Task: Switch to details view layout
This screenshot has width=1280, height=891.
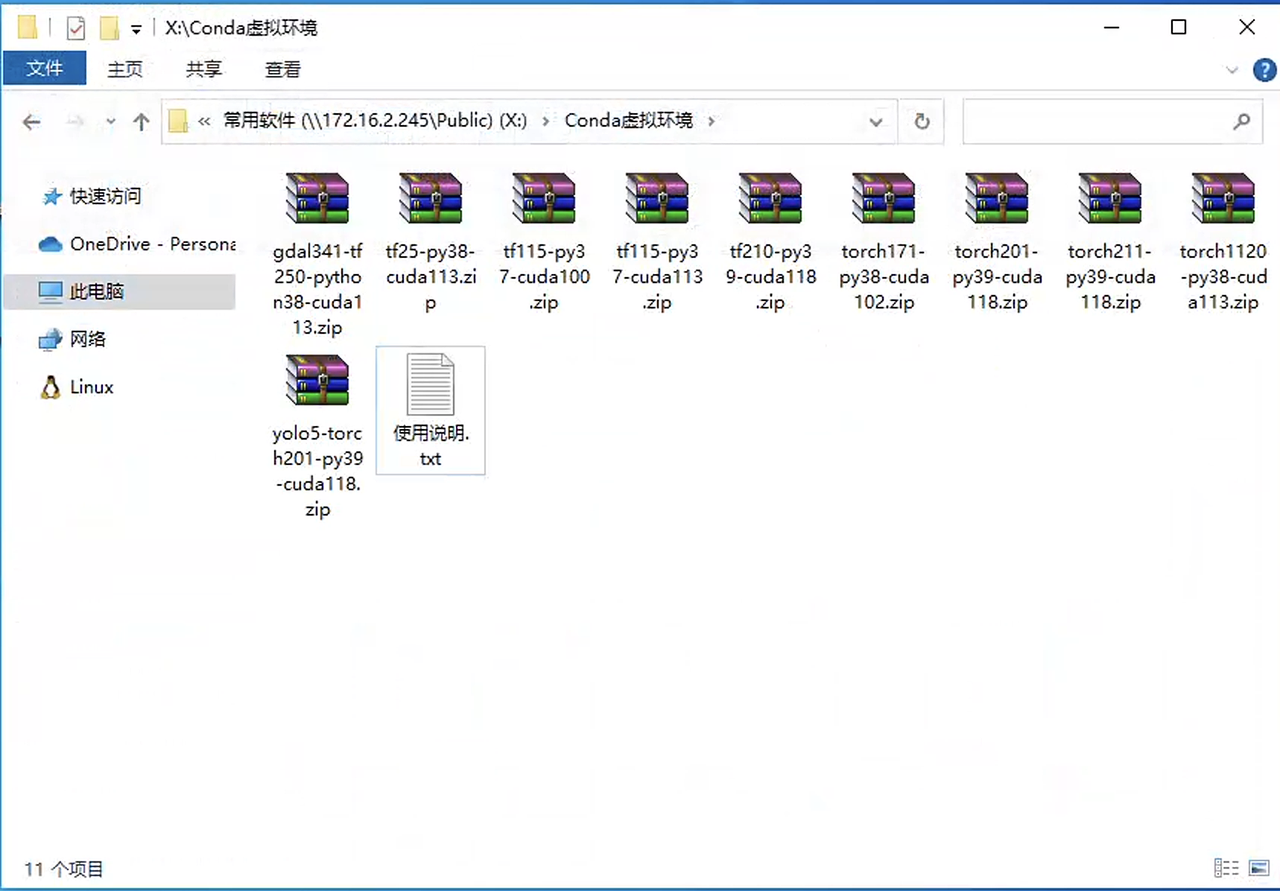Action: coord(1227,868)
